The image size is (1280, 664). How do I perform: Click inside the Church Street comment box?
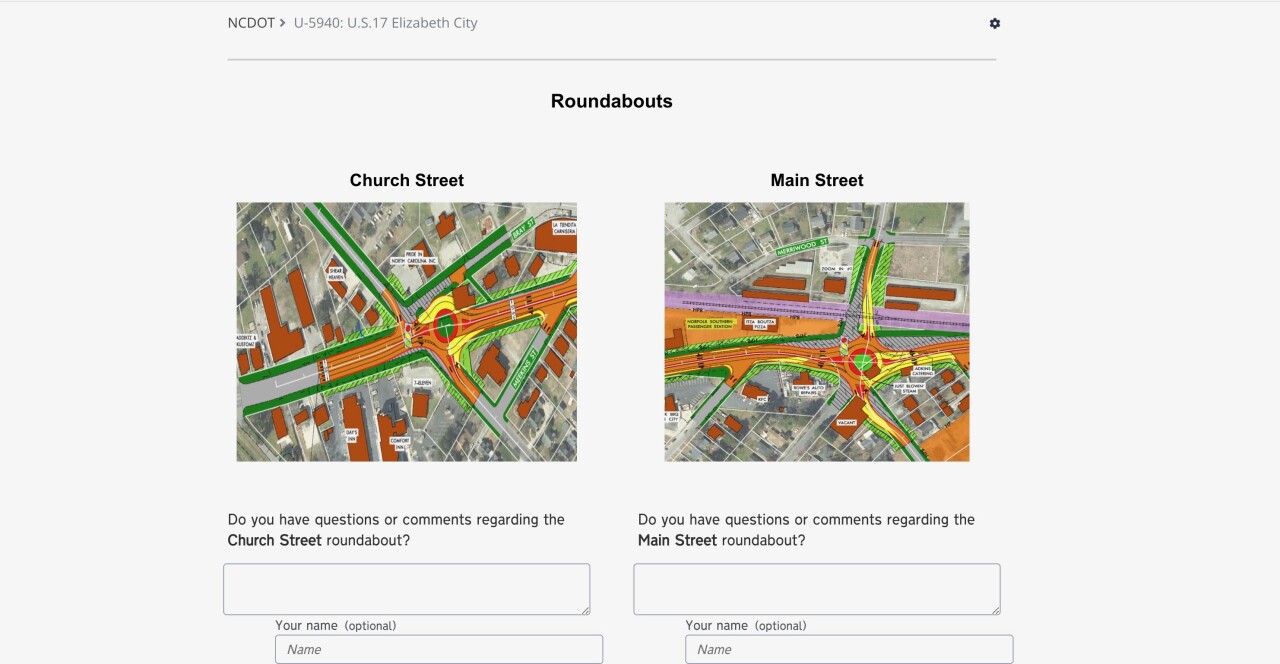pos(406,588)
